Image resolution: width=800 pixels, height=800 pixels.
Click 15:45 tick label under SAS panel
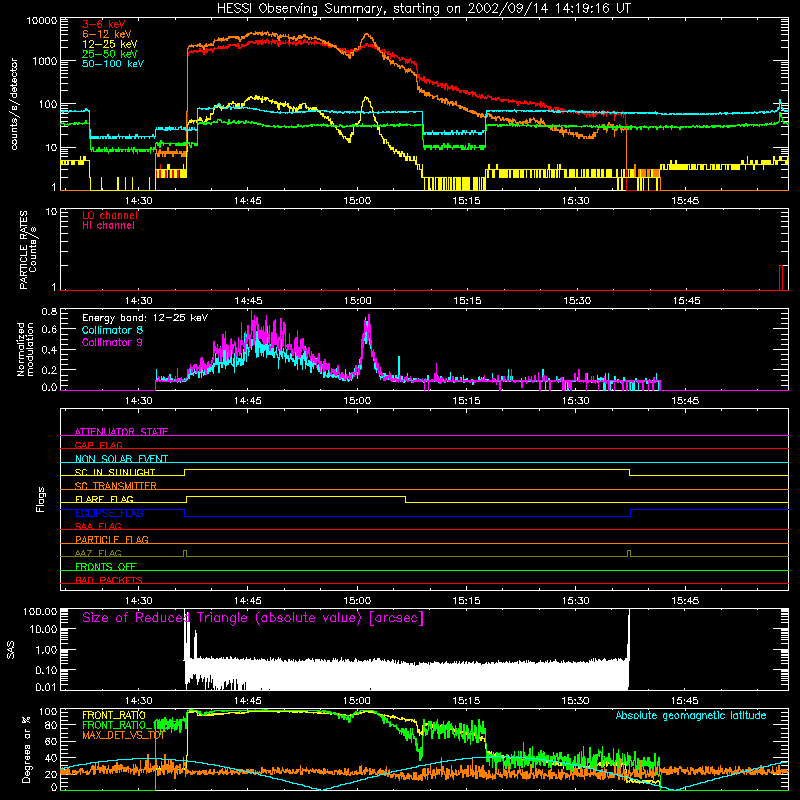click(685, 701)
